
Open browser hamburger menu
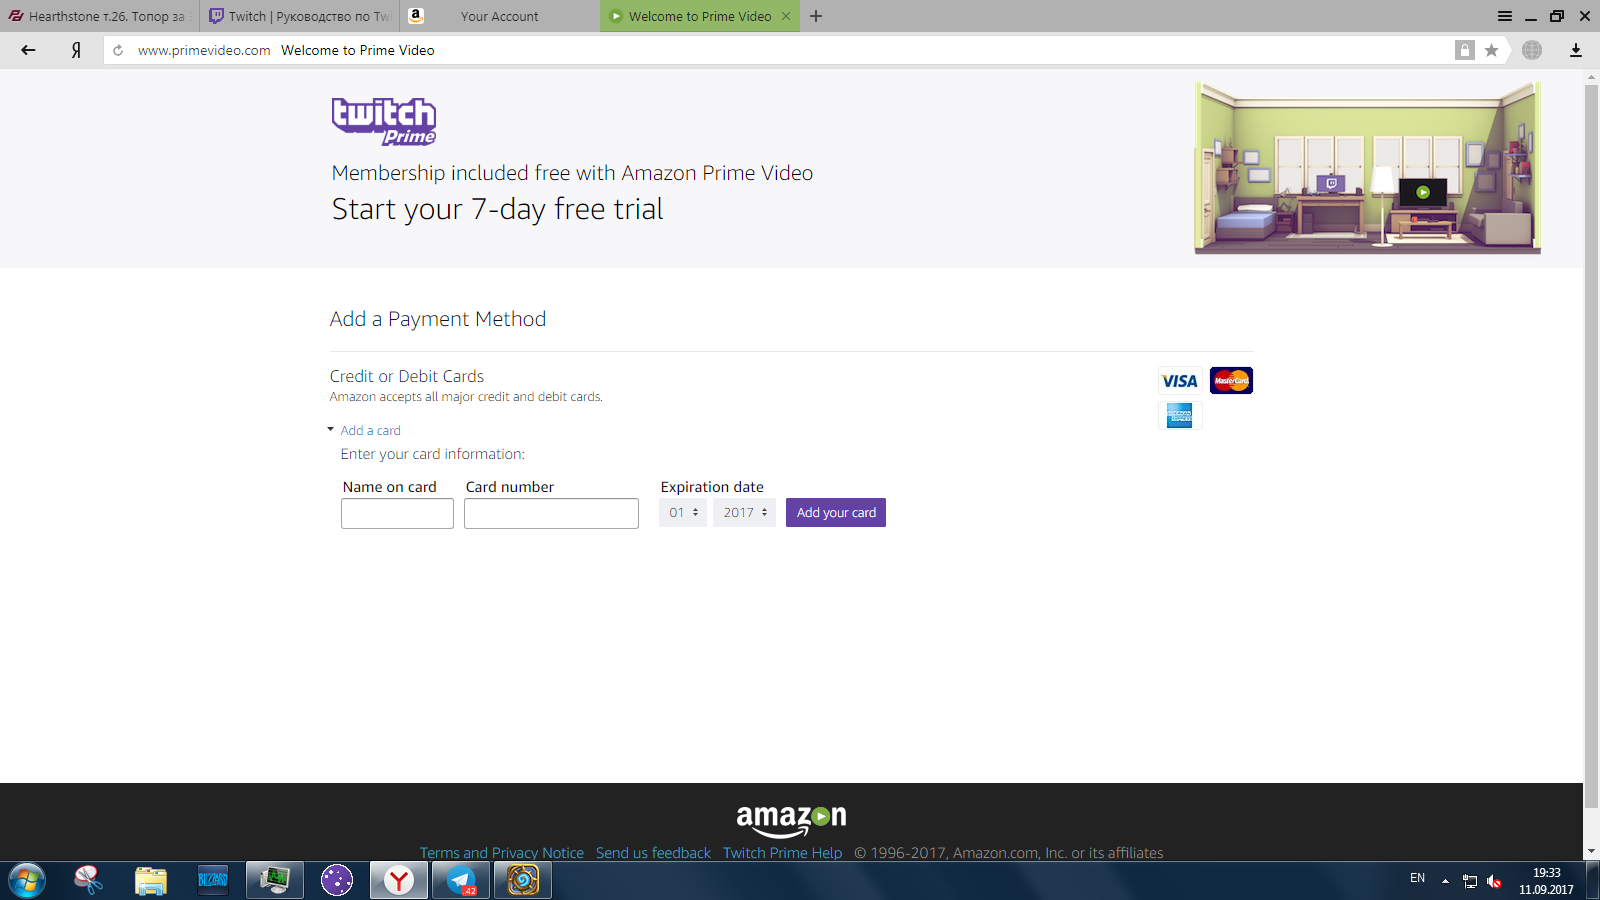tap(1504, 16)
